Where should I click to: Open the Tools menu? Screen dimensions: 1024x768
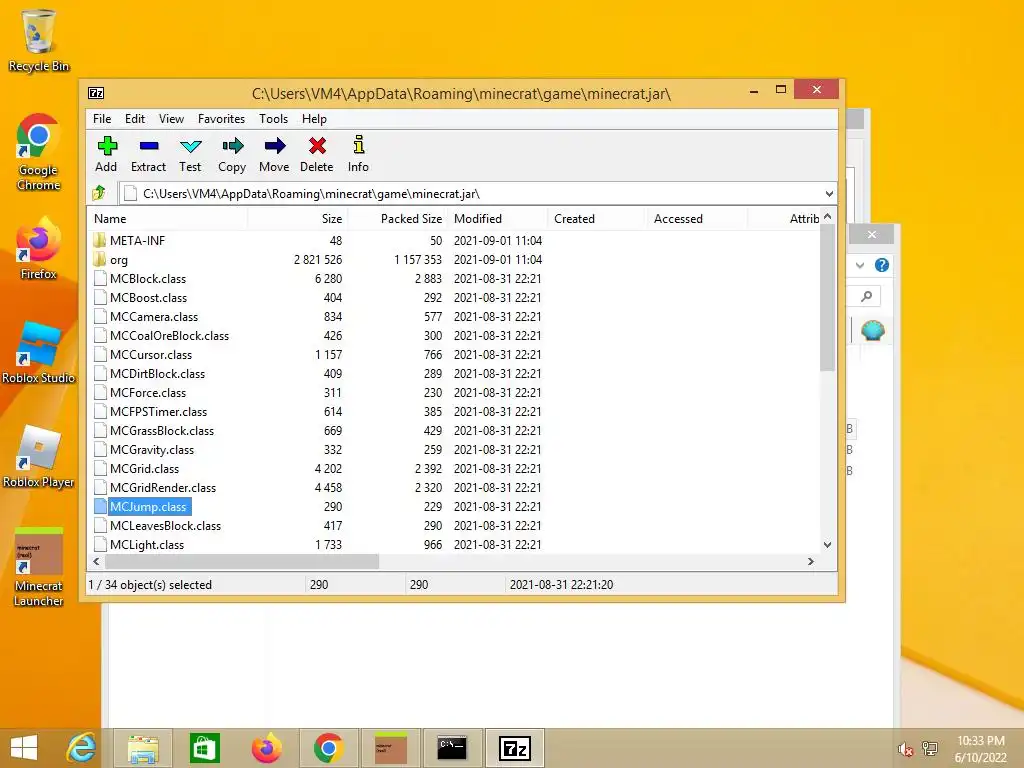273,119
